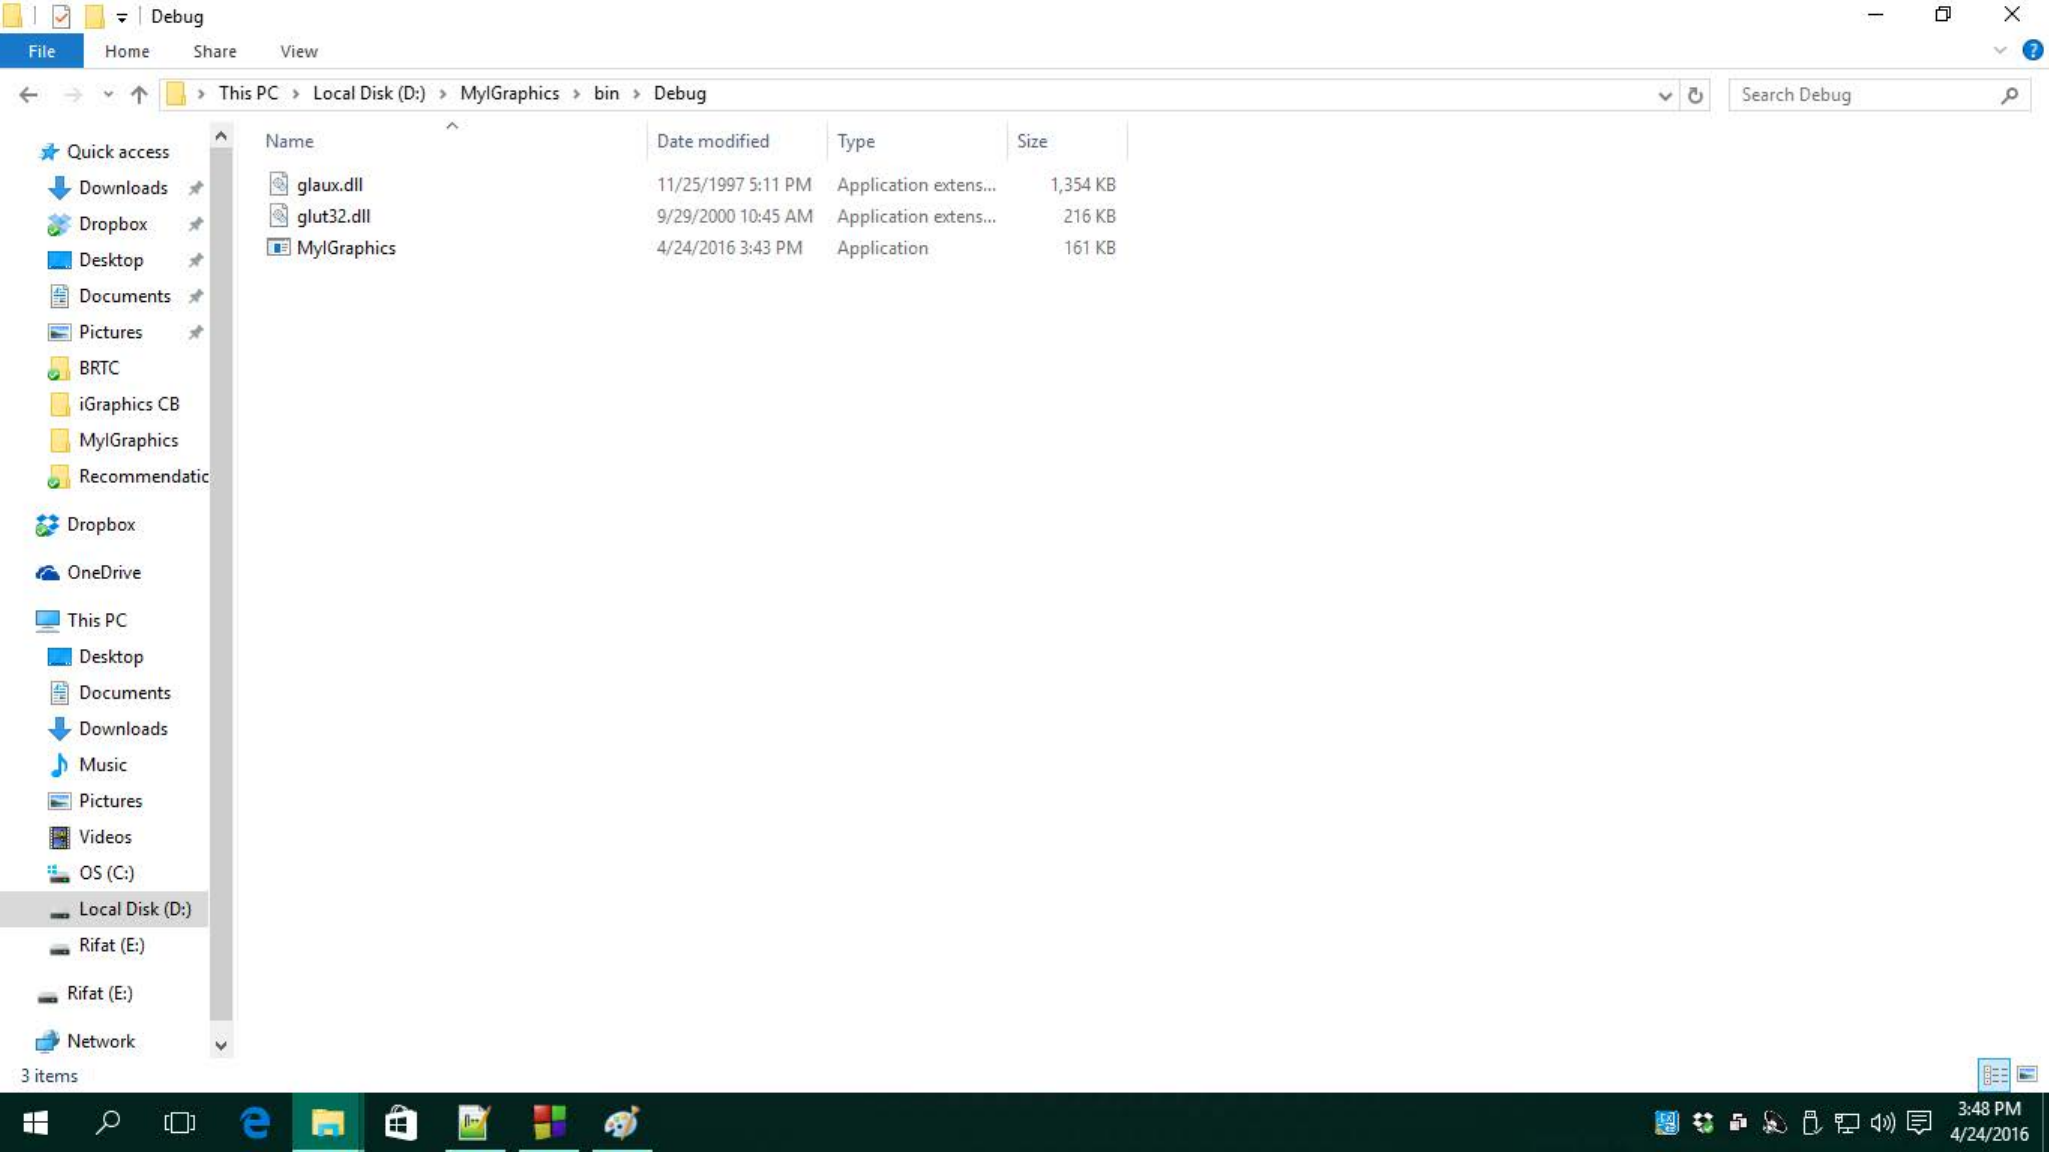Open the File menu
Screen dimensions: 2049x1152
pos(41,51)
